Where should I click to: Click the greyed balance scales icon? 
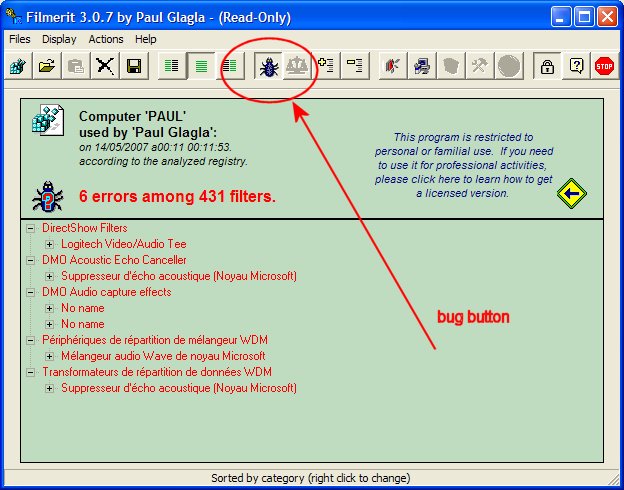297,66
